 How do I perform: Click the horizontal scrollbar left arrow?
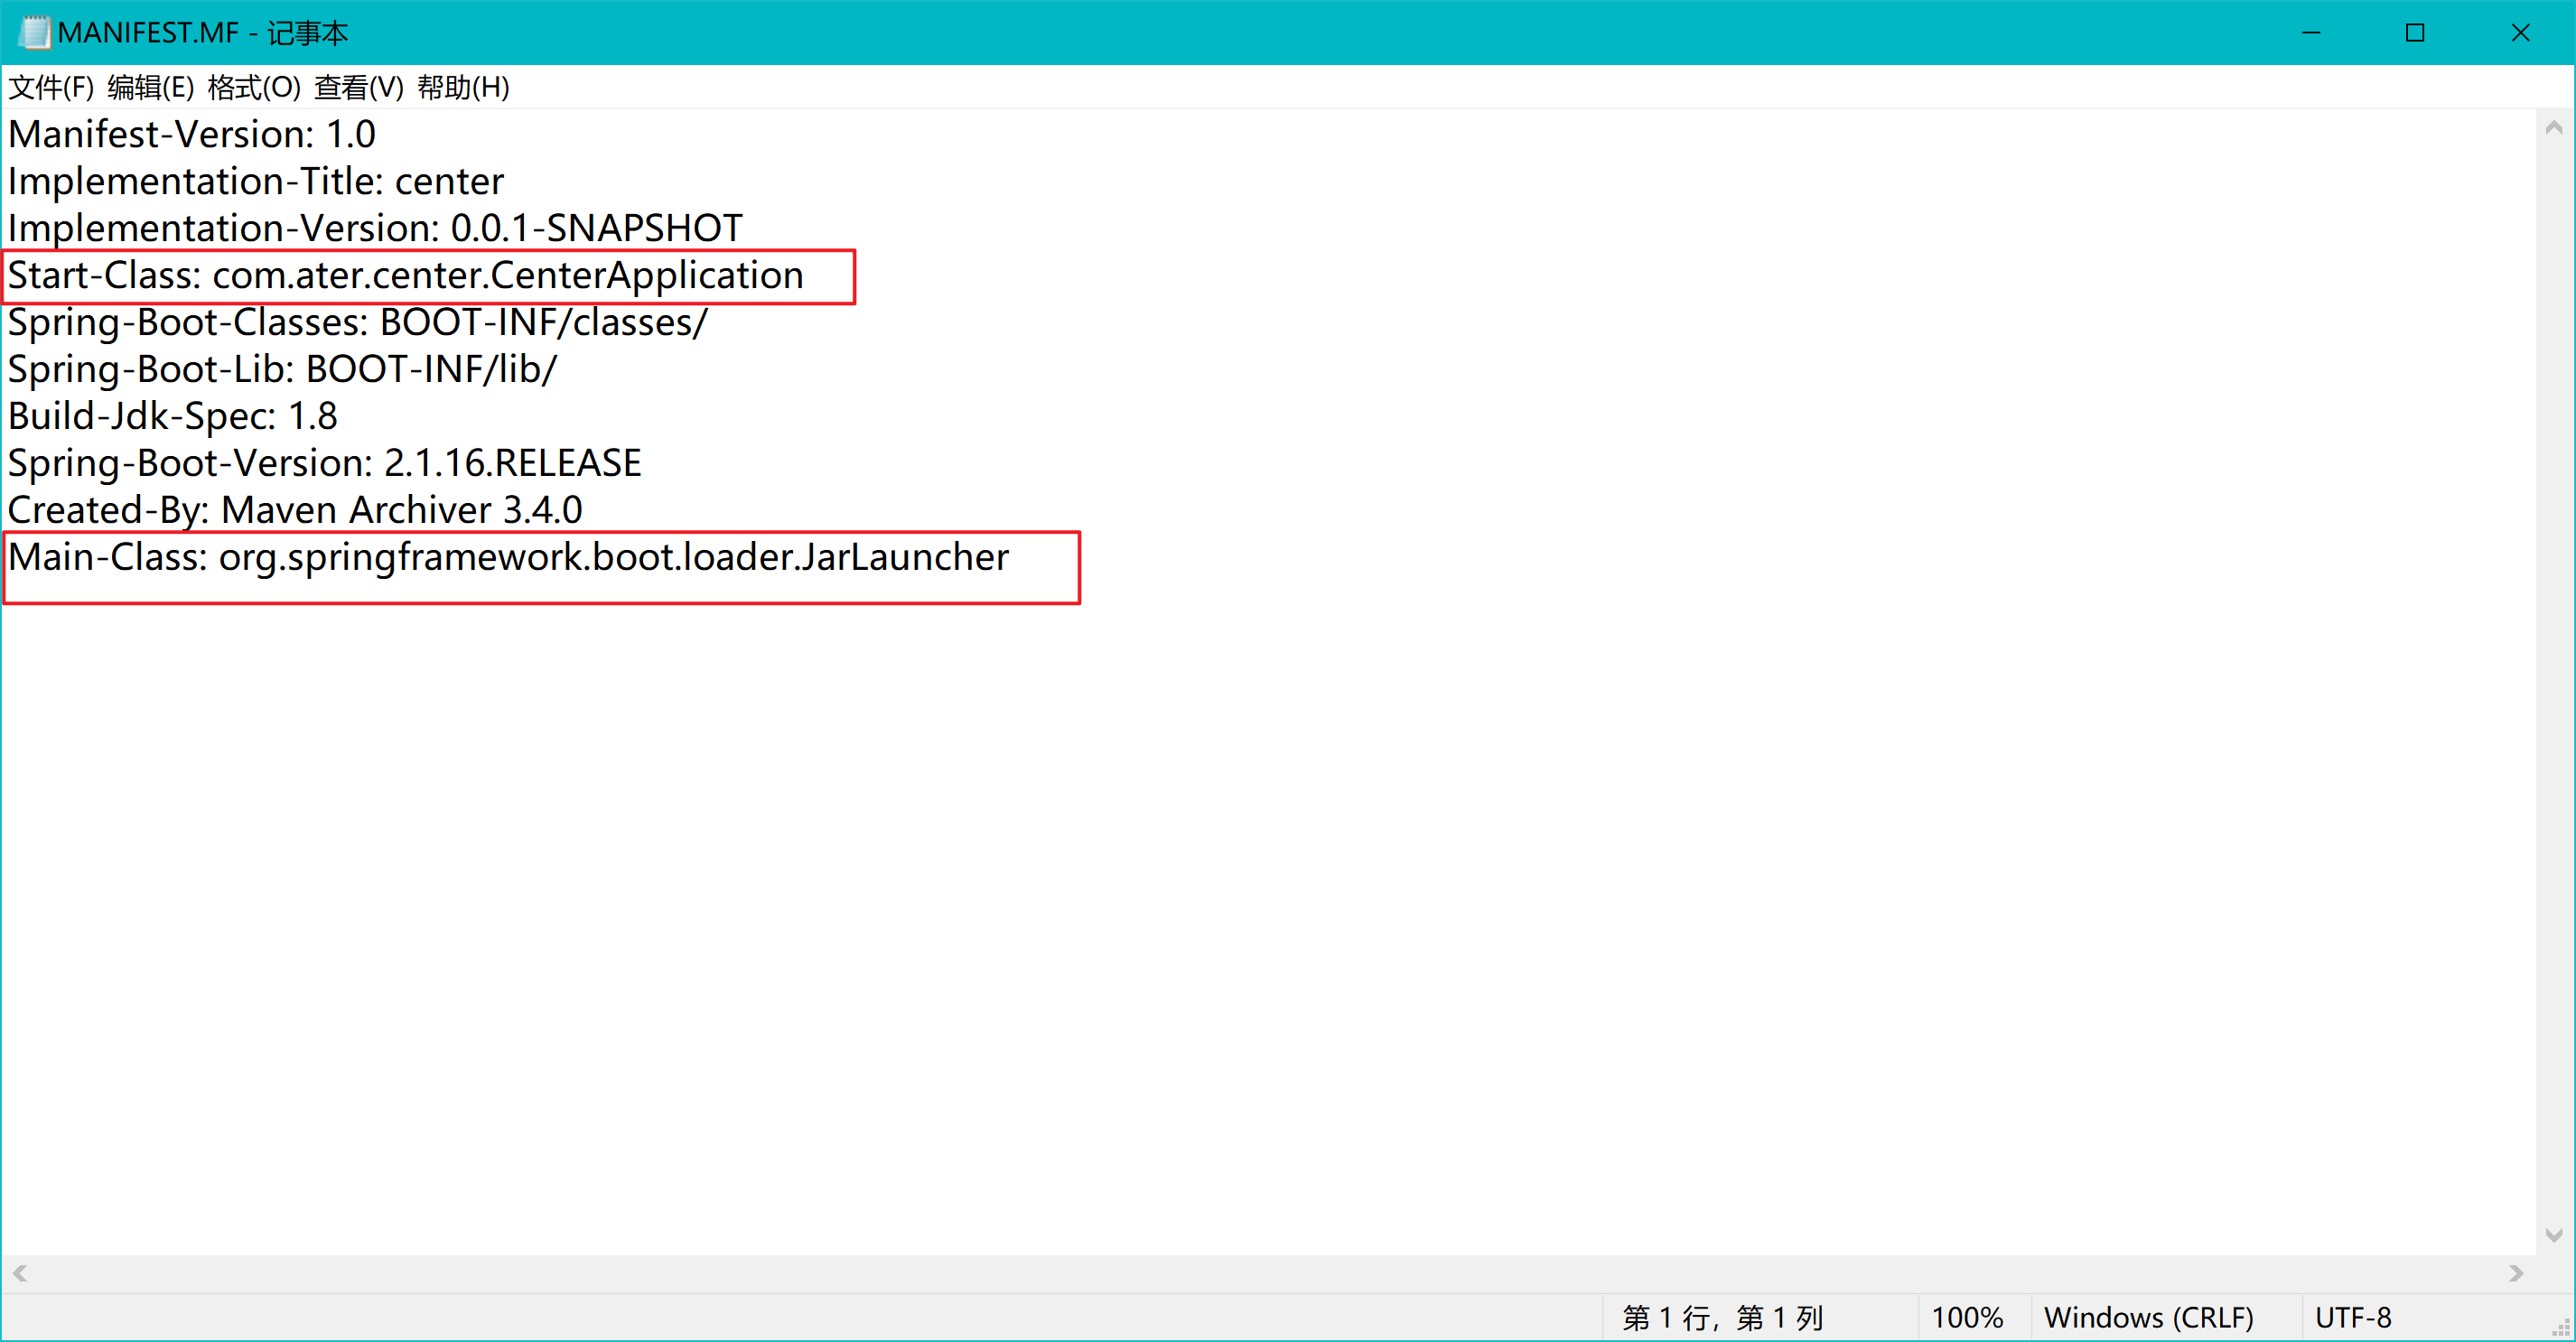20,1273
